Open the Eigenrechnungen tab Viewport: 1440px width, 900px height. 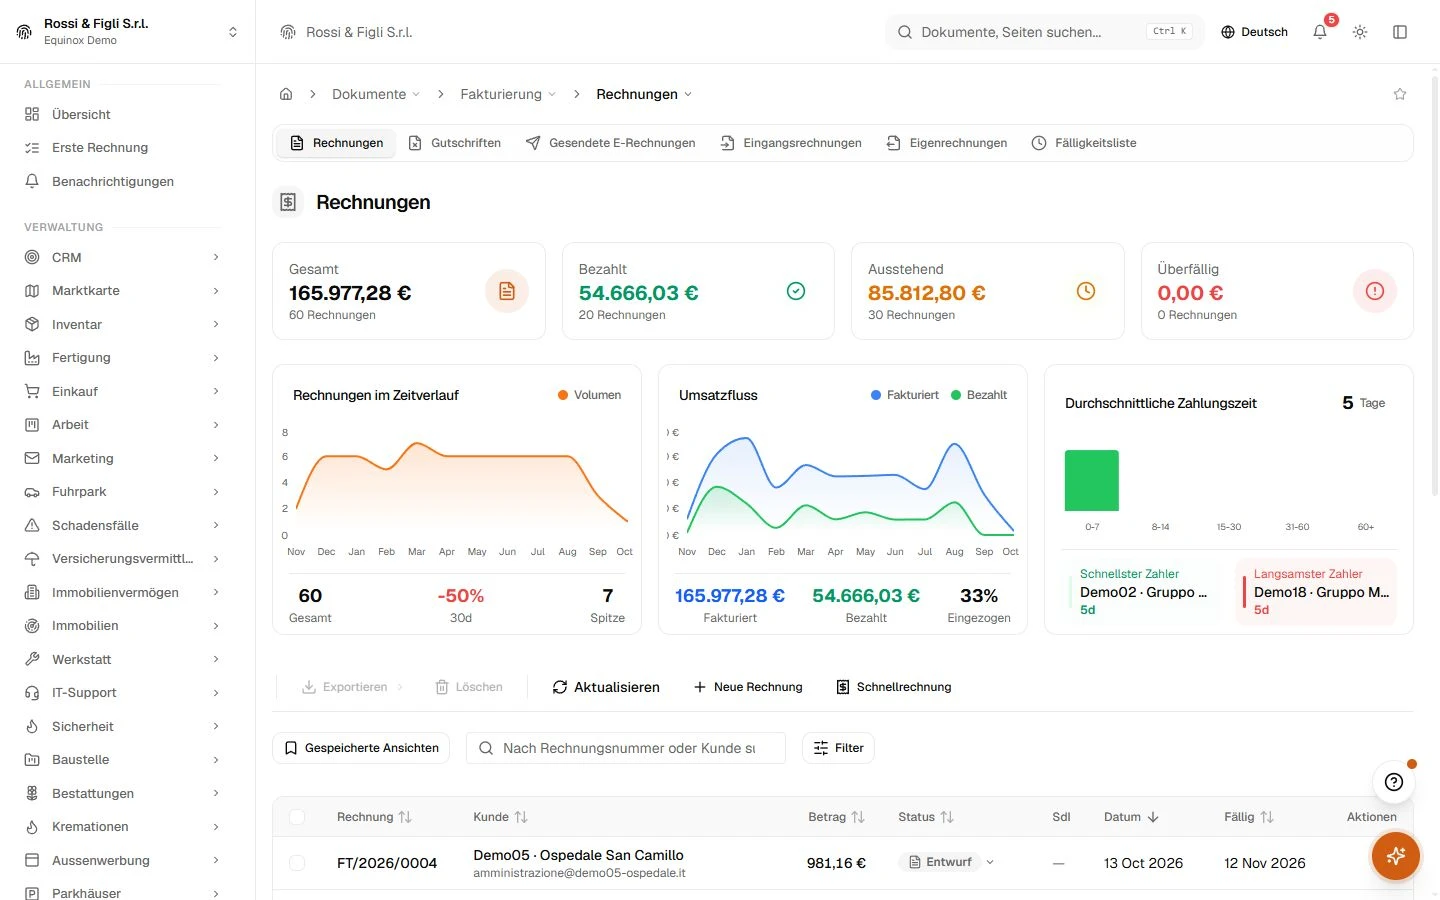pos(947,143)
